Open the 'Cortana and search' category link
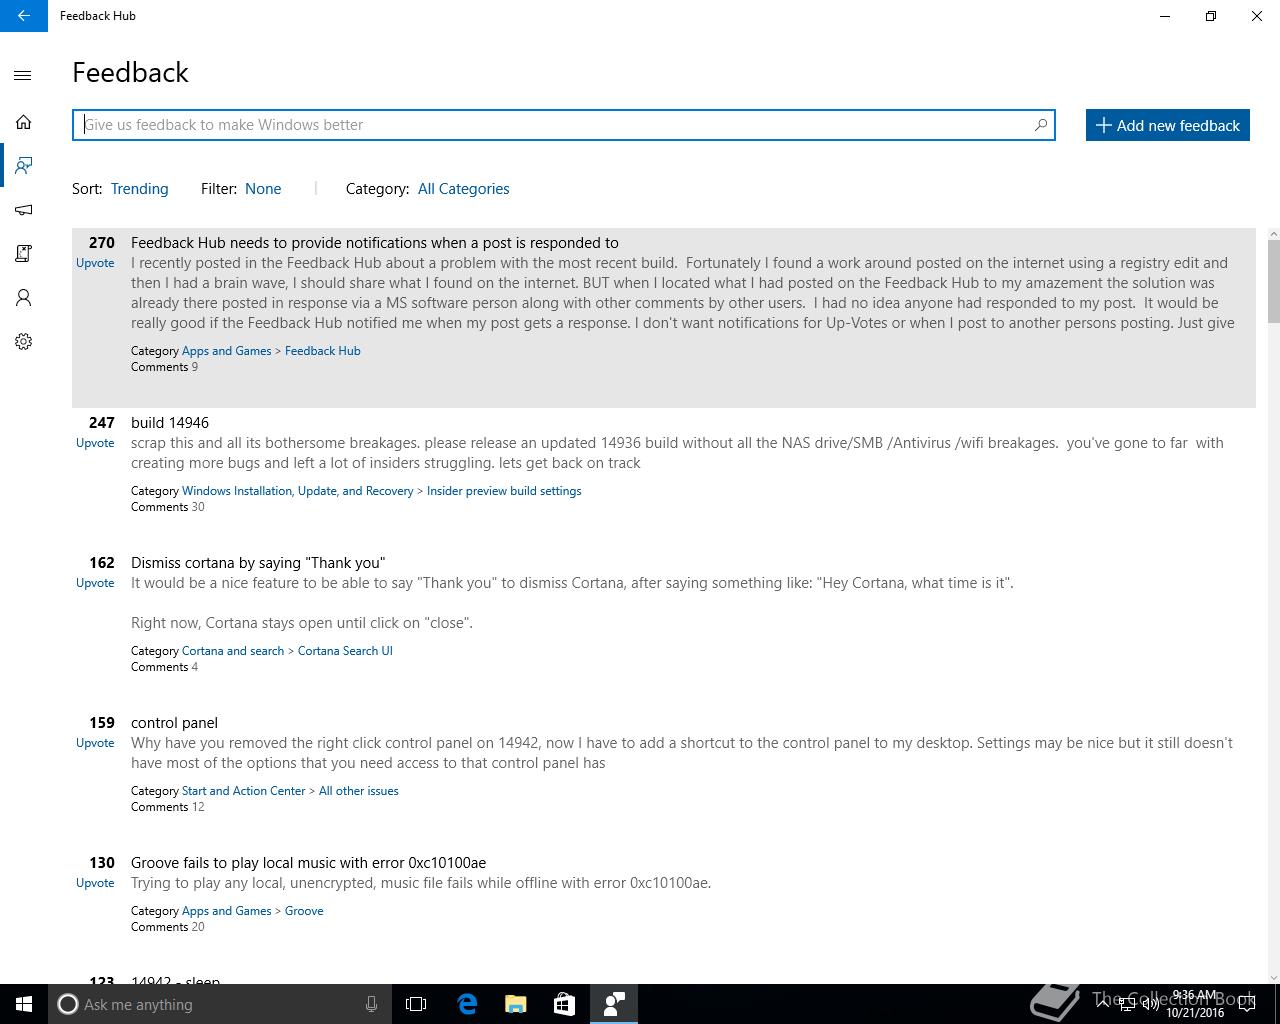This screenshot has width=1280, height=1024. (x=233, y=651)
